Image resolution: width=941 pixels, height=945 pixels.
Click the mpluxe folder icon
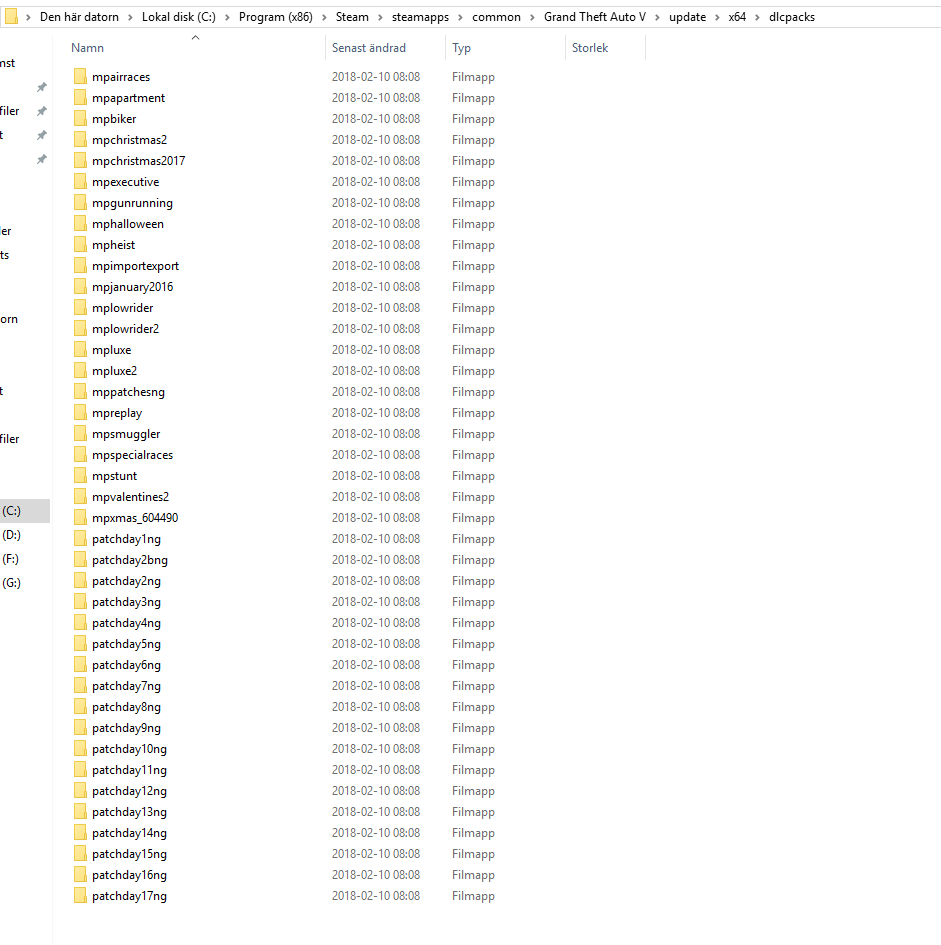coord(80,350)
